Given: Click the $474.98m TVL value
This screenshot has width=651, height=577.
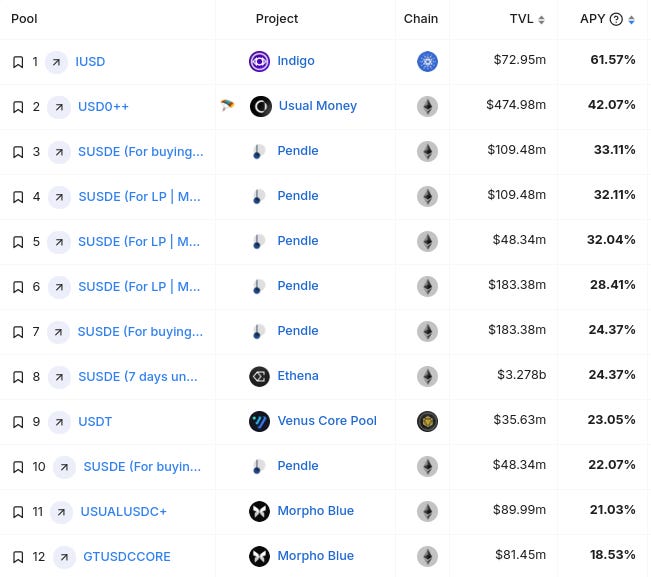Looking at the screenshot, I should [x=516, y=105].
